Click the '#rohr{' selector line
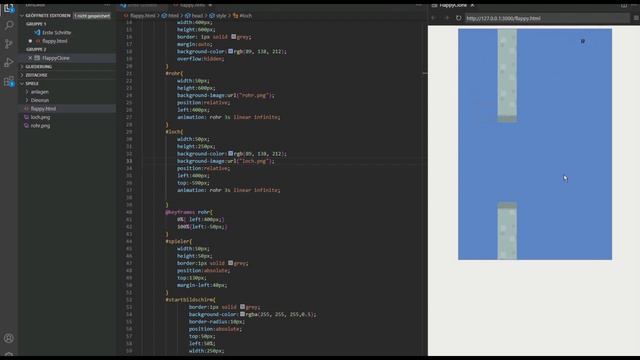The width and height of the screenshot is (640, 360). click(174, 73)
